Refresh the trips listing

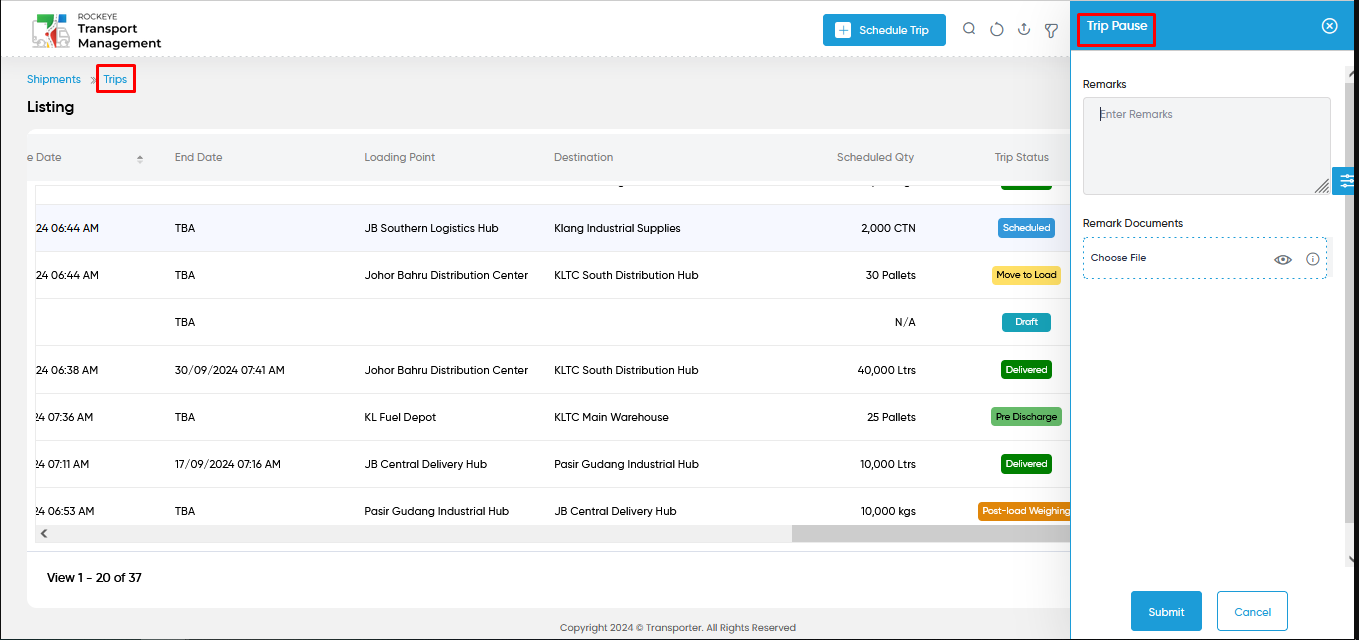point(997,30)
